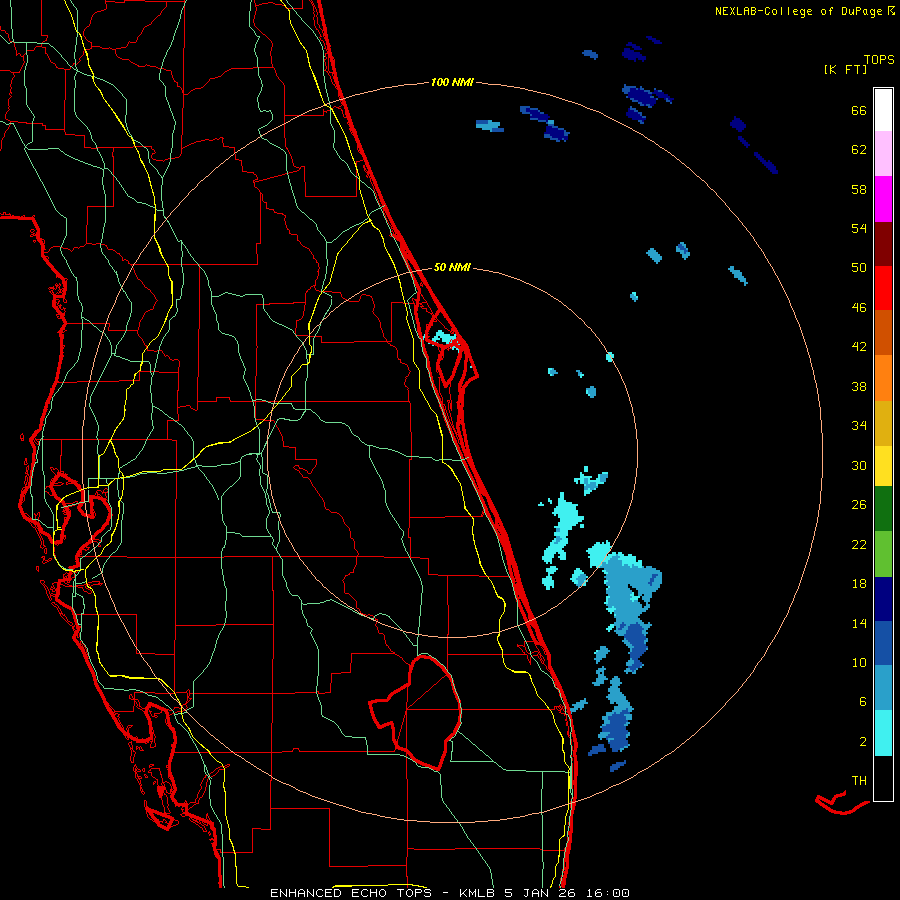Click the "14" legend value
This screenshot has width=900, height=900.
(859, 623)
